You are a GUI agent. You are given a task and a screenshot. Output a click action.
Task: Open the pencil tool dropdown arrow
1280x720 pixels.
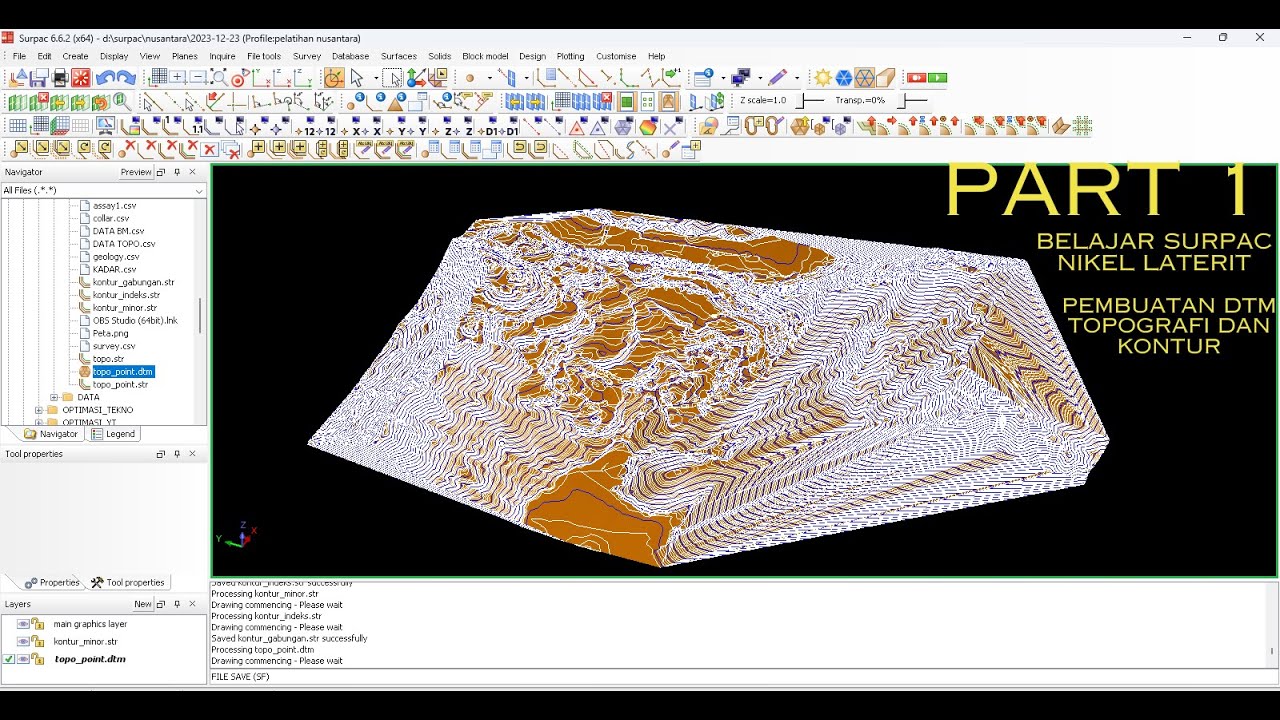pyautogui.click(x=797, y=77)
